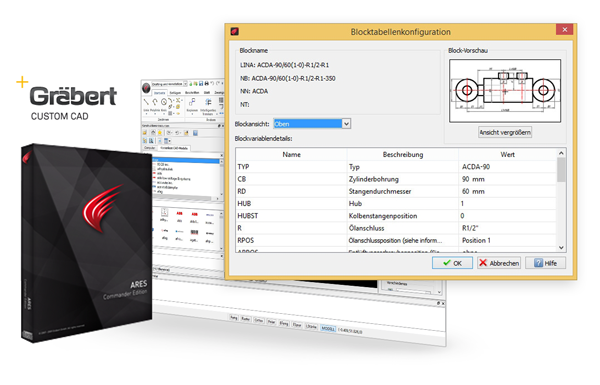Viewport: 600px width, 385px height.
Task: Toggle Polar in the status bar
Action: (x=271, y=322)
